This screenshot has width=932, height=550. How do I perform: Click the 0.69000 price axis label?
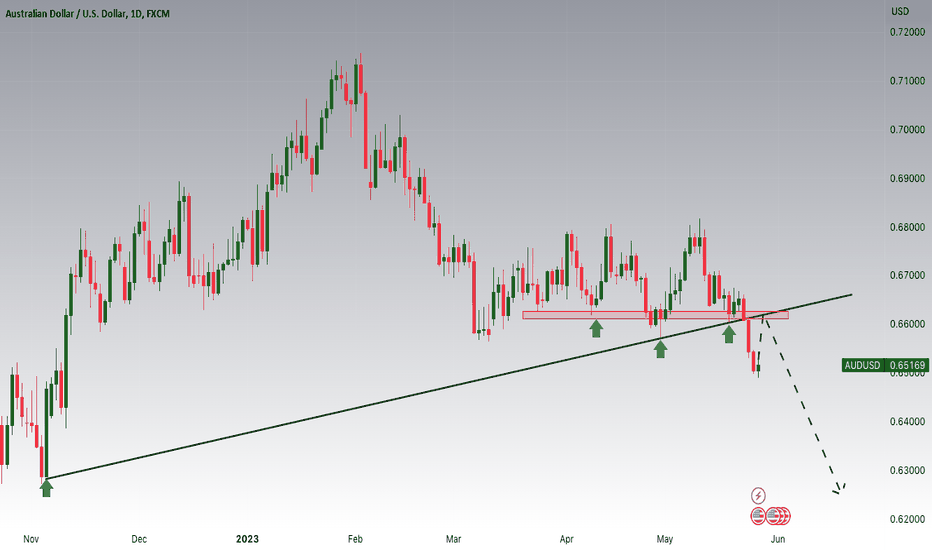[x=907, y=178]
